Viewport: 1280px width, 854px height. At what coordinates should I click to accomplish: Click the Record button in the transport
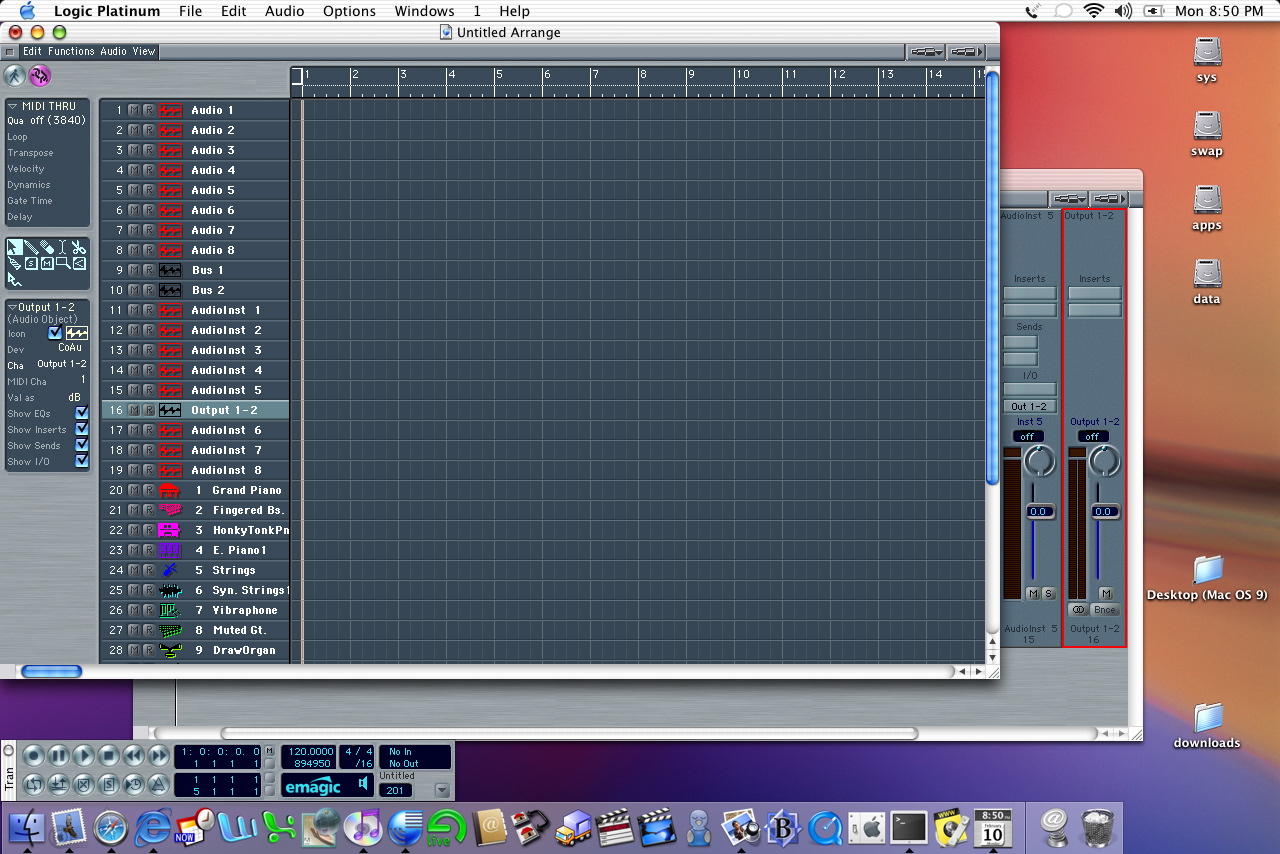33,756
